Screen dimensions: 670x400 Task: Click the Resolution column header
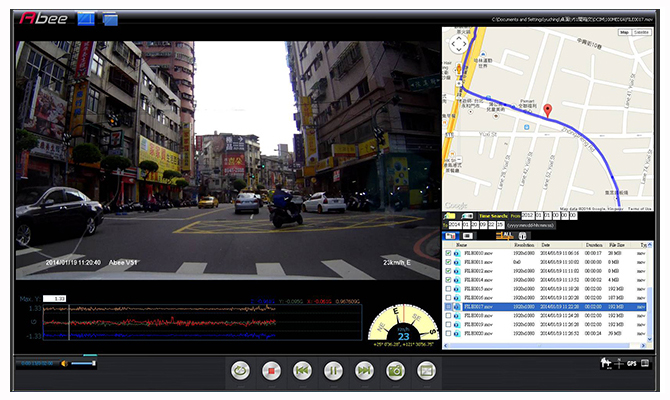[524, 244]
